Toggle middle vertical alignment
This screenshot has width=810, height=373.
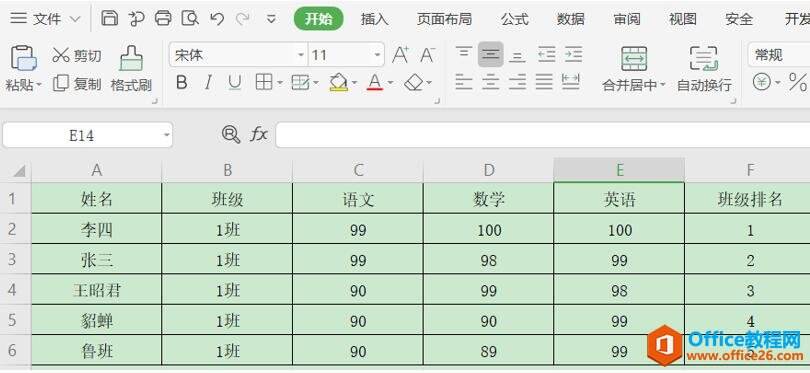[x=490, y=54]
